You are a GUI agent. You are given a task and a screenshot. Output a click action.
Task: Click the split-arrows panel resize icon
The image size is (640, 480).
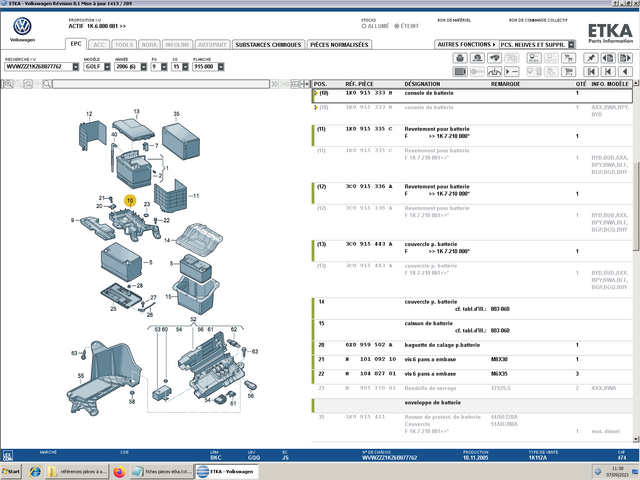click(305, 84)
